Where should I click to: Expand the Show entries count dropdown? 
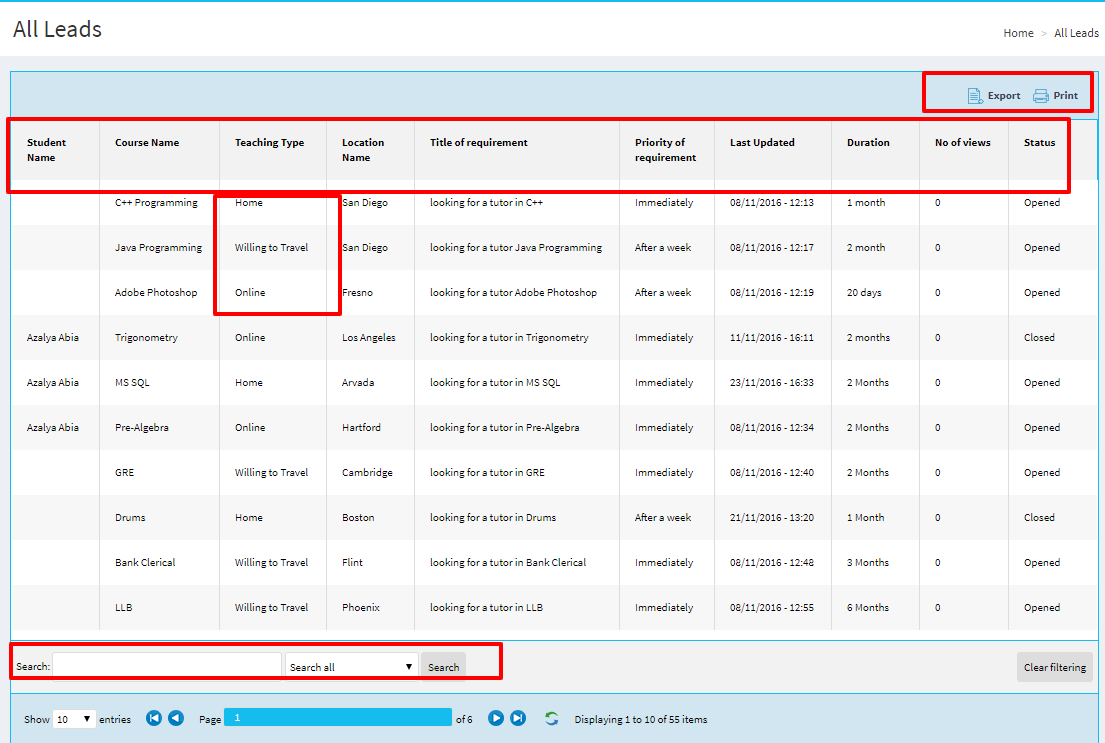tap(74, 719)
